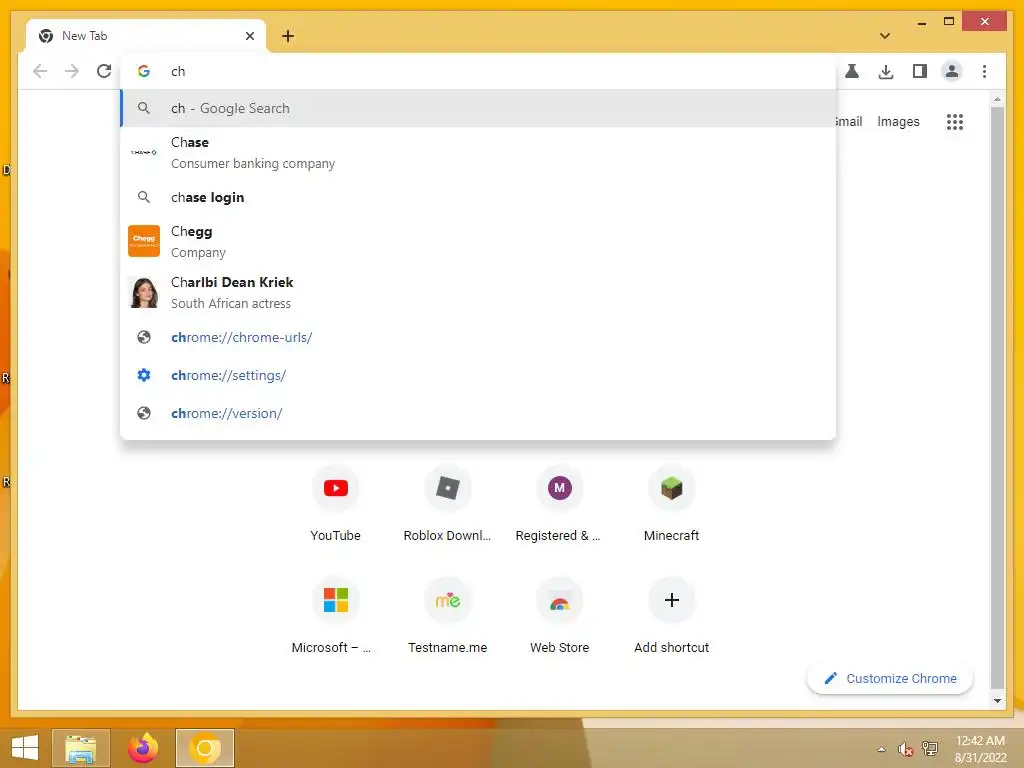Open the profile avatar menu
The height and width of the screenshot is (768, 1024).
[x=952, y=71]
